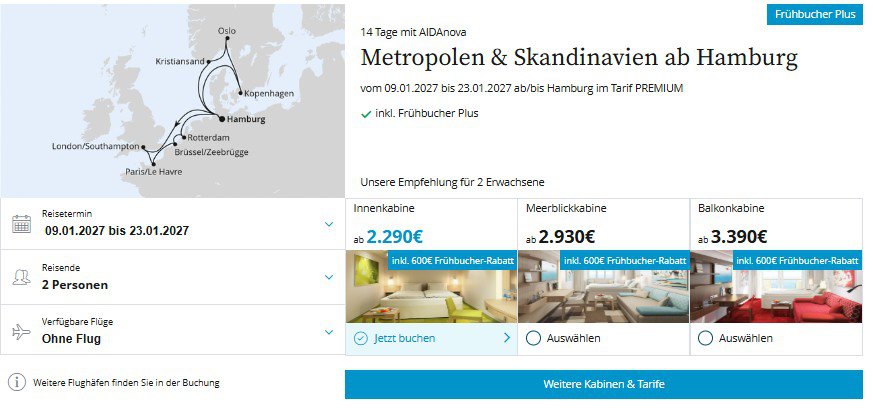Click the calendar icon beside Reisetermin
Image resolution: width=873 pixels, height=410 pixels.
pos(21,224)
